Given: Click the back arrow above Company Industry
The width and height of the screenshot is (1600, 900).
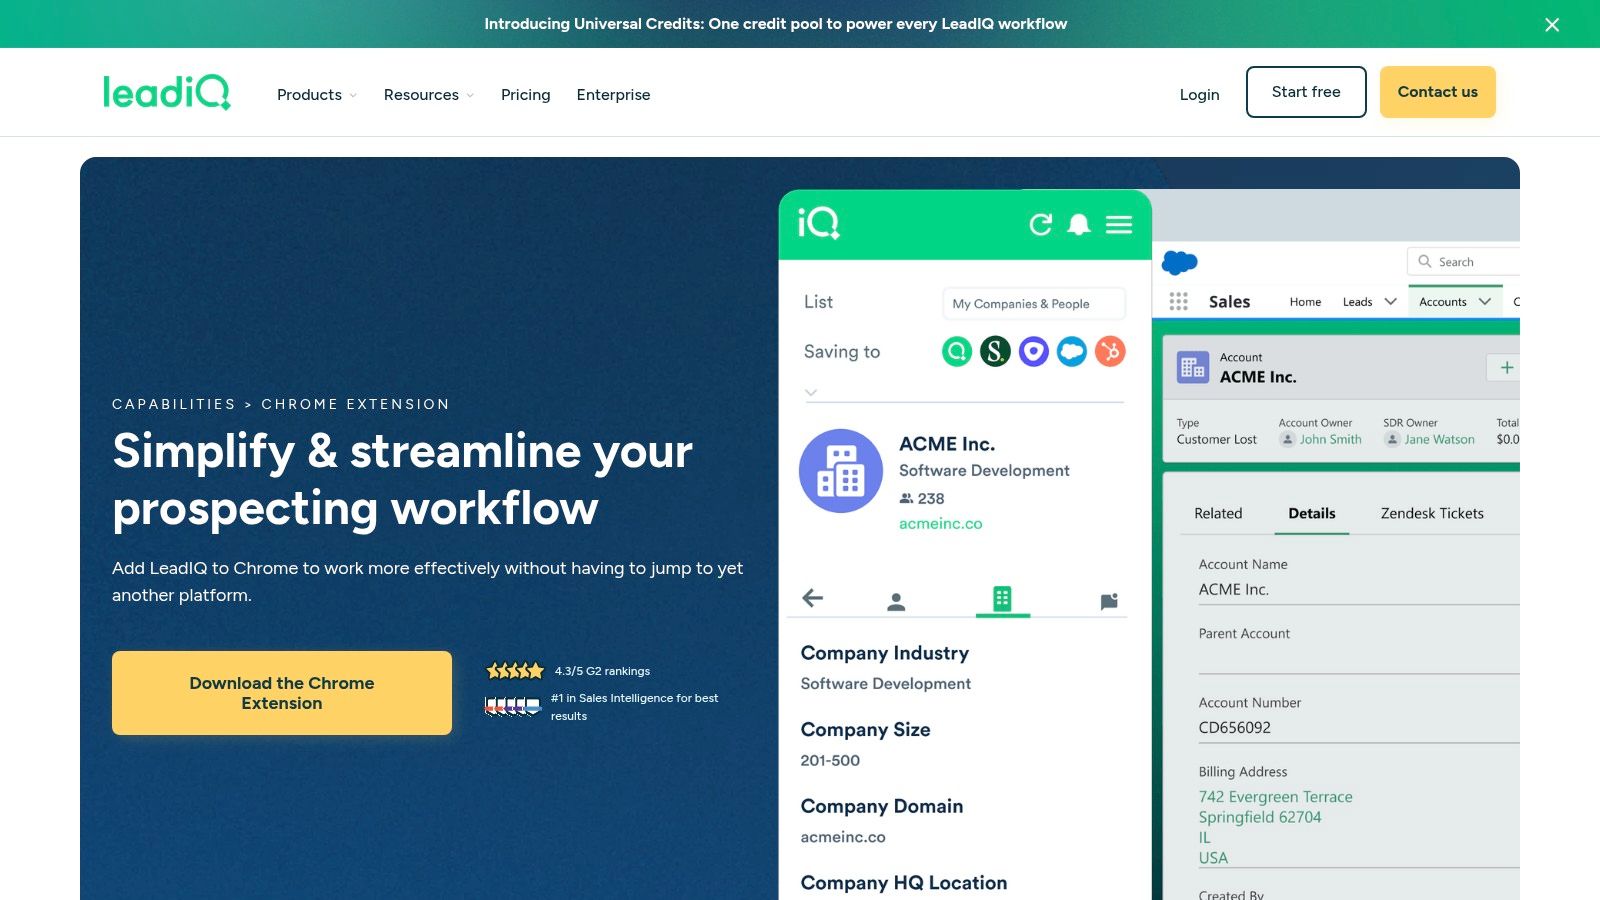Looking at the screenshot, I should (x=812, y=598).
